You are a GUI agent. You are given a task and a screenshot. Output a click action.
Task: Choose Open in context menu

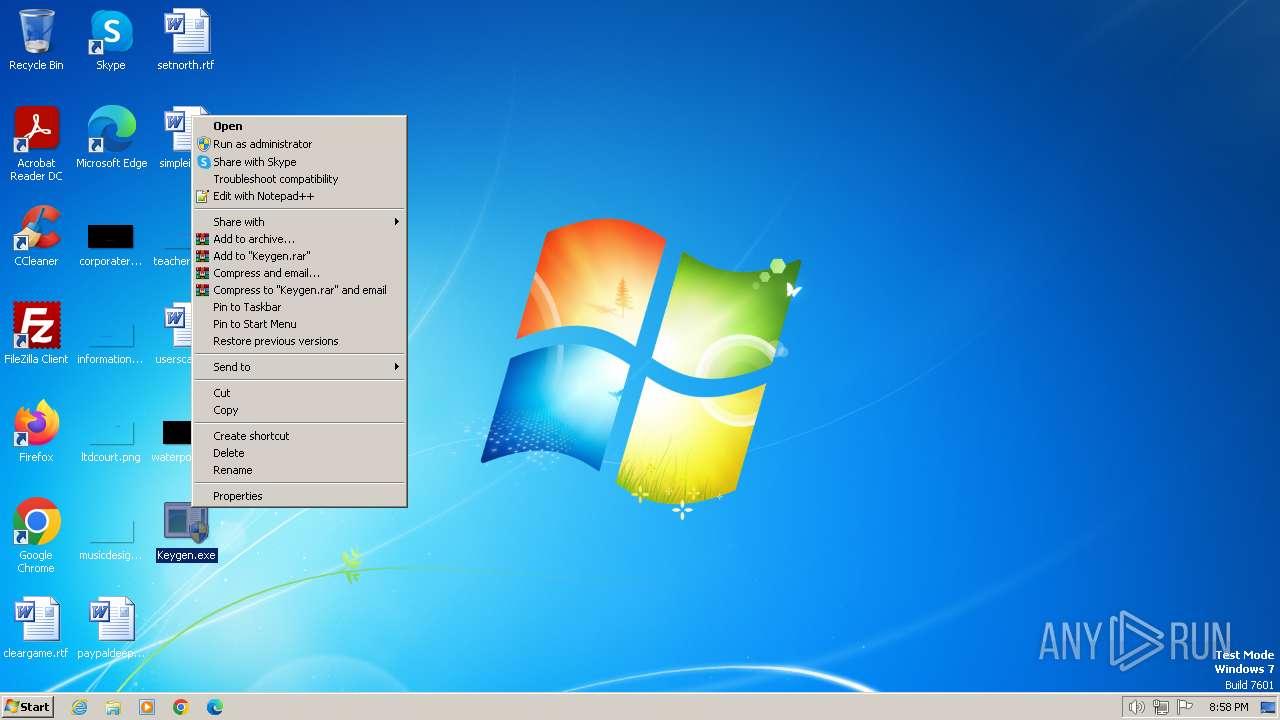coord(300,126)
